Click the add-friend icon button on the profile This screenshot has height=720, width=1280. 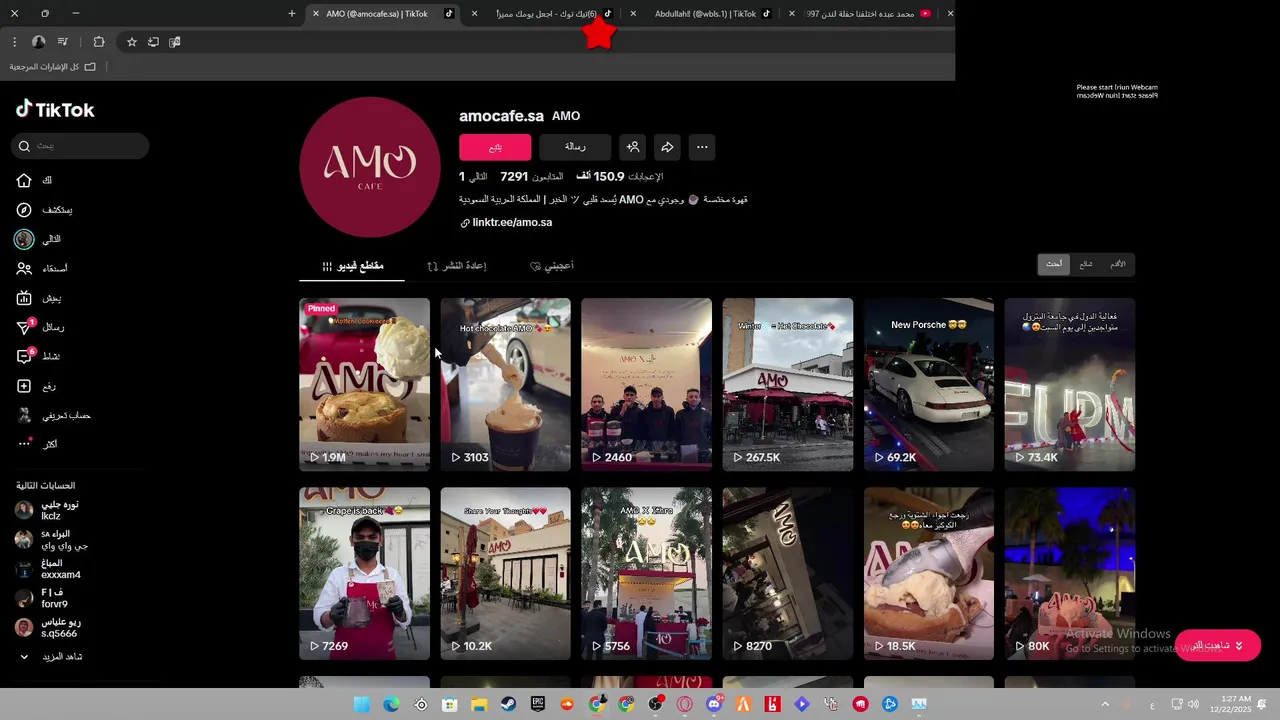633,147
